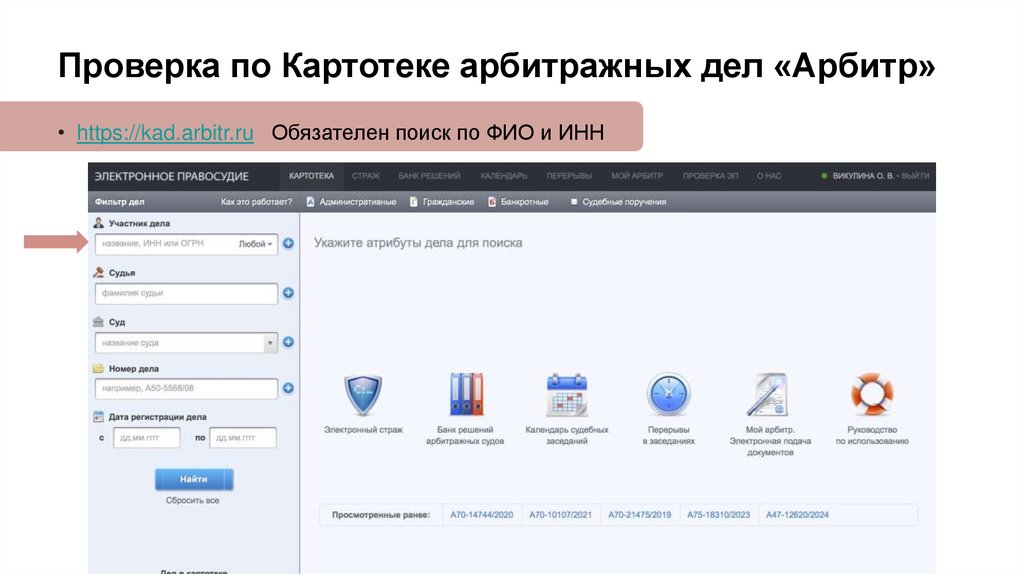The width and height of the screenshot is (1024, 574).
Task: Focus the фамилия судьи input field
Action: tap(186, 293)
